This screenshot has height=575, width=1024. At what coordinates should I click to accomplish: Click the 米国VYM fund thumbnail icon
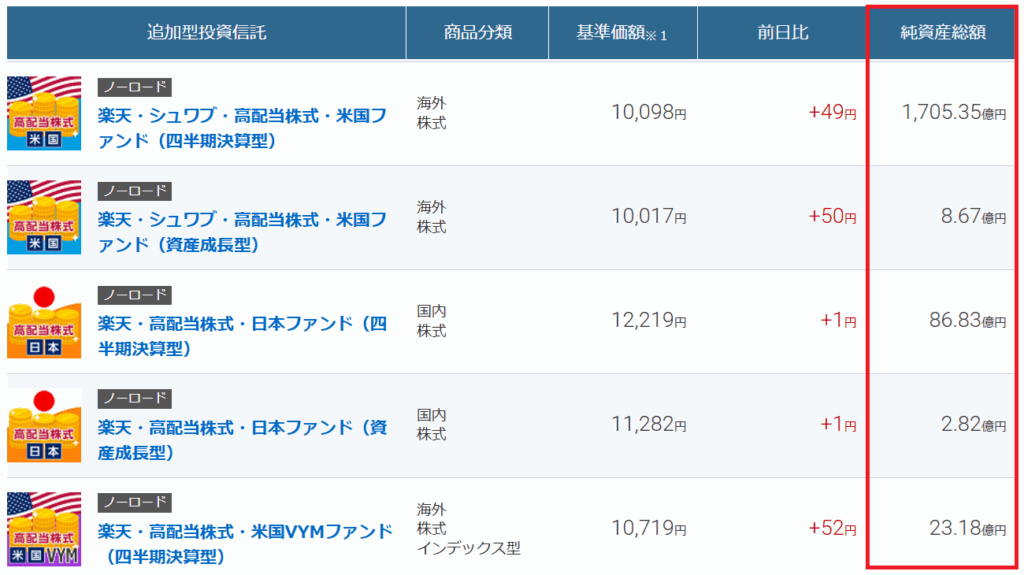tap(44, 529)
